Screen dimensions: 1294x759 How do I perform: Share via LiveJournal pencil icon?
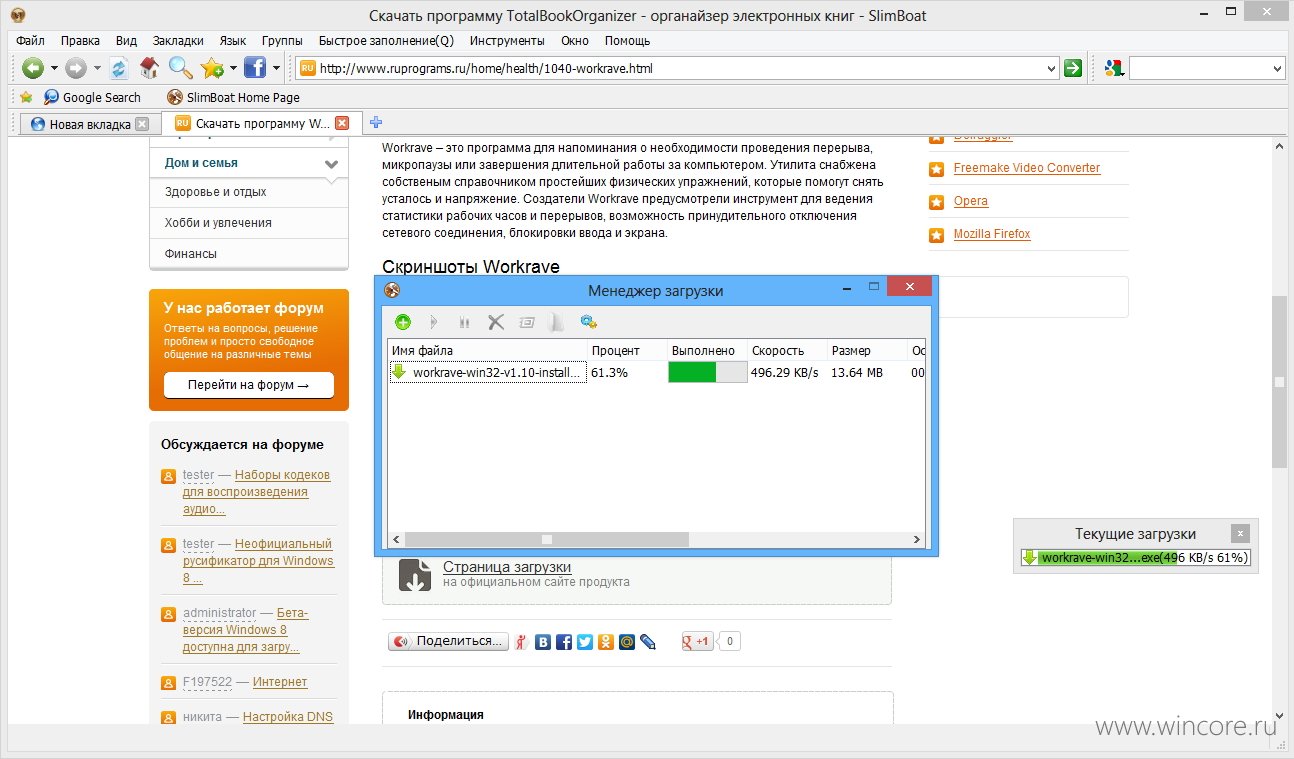(x=648, y=642)
